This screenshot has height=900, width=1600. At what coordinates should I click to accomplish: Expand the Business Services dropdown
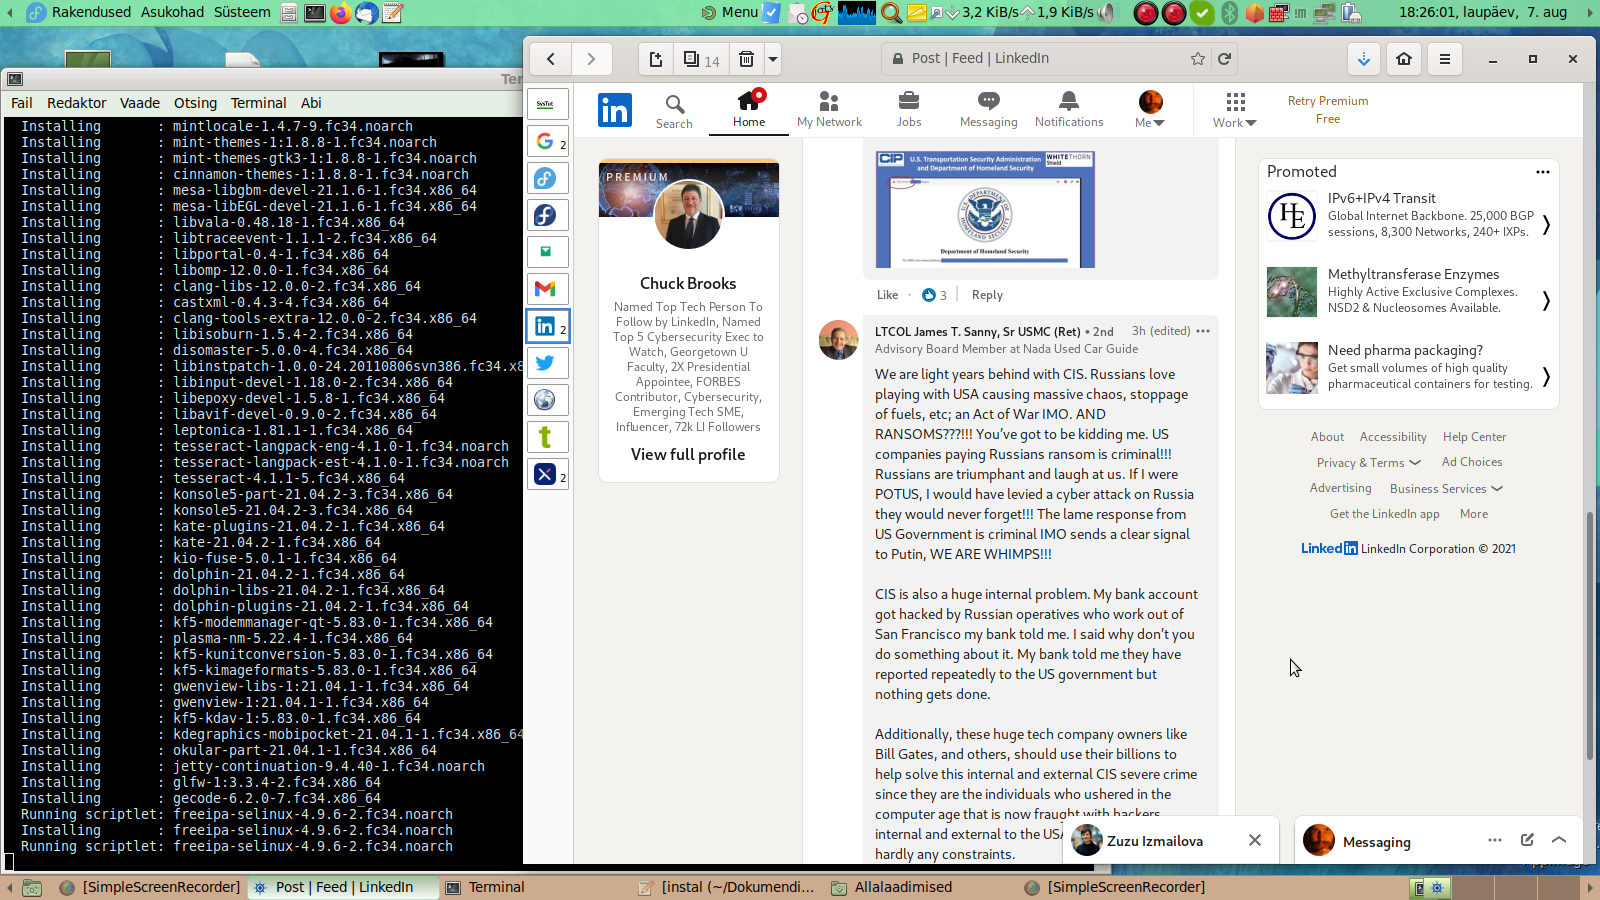pyautogui.click(x=1446, y=489)
